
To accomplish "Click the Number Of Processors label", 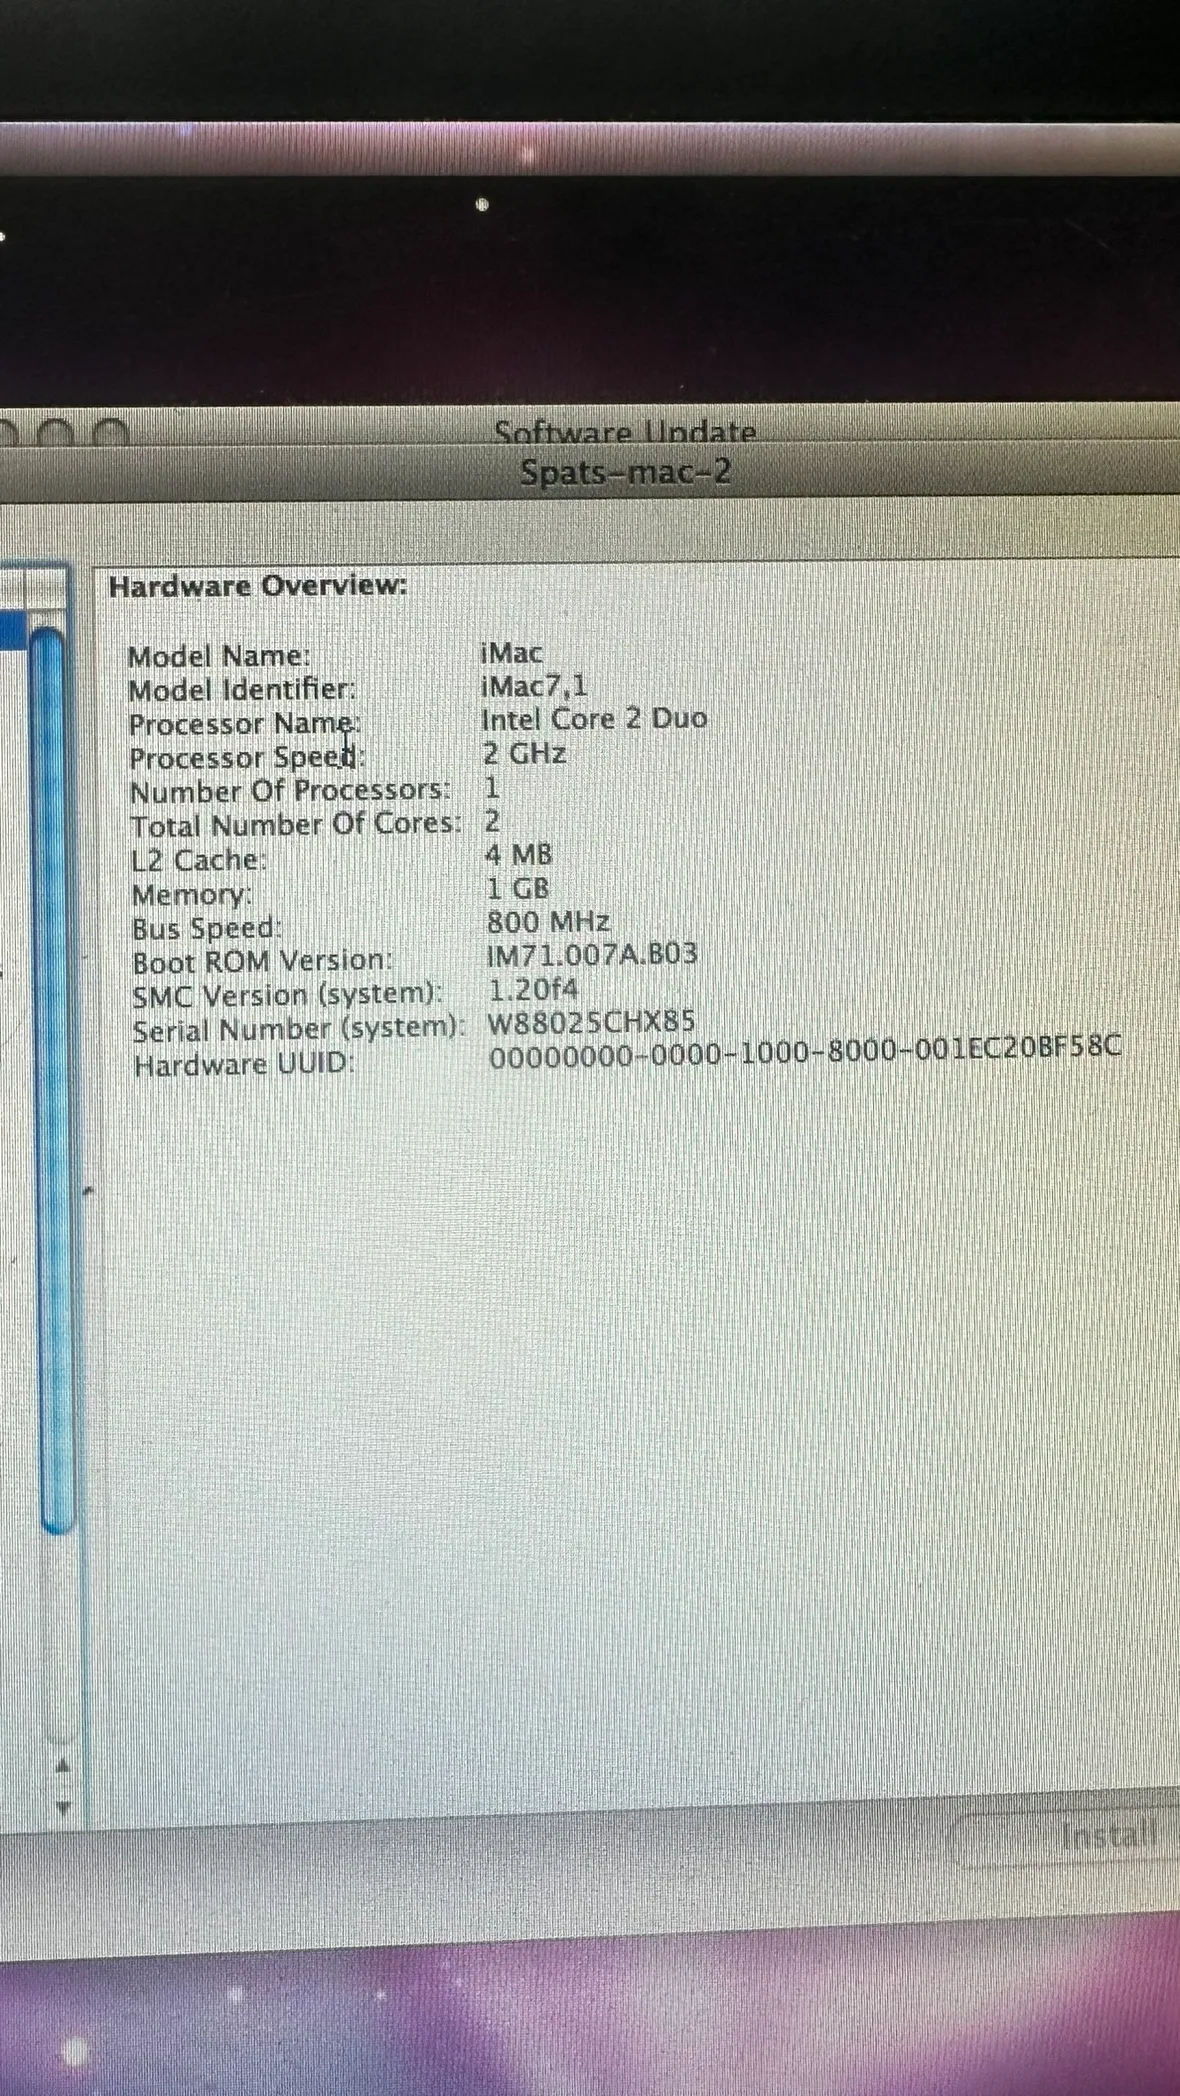I will (x=291, y=791).
